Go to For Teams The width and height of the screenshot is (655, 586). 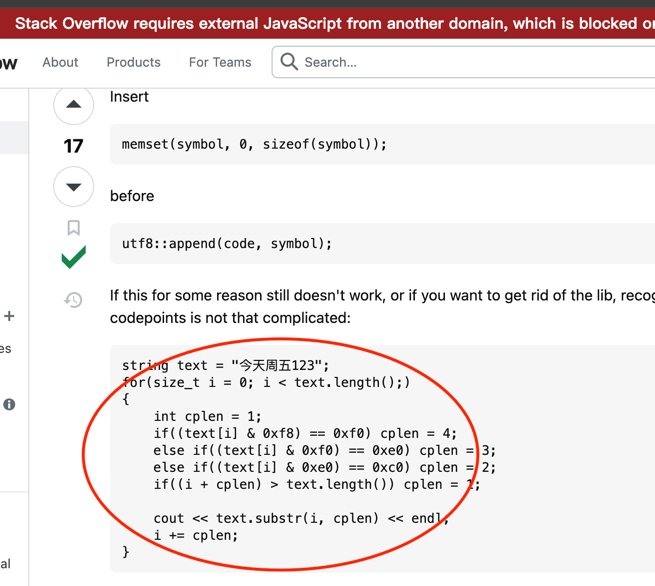coord(220,62)
